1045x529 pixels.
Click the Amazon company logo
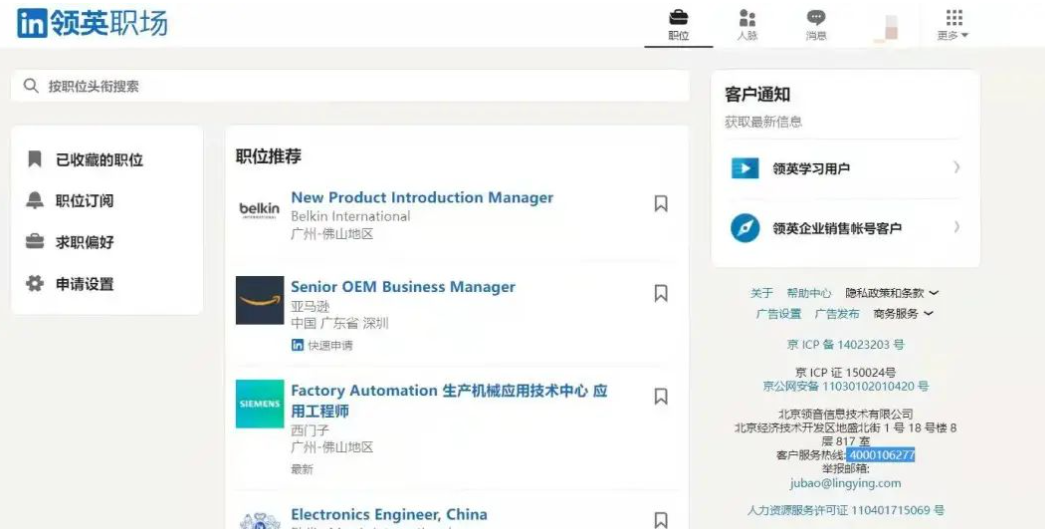click(260, 300)
